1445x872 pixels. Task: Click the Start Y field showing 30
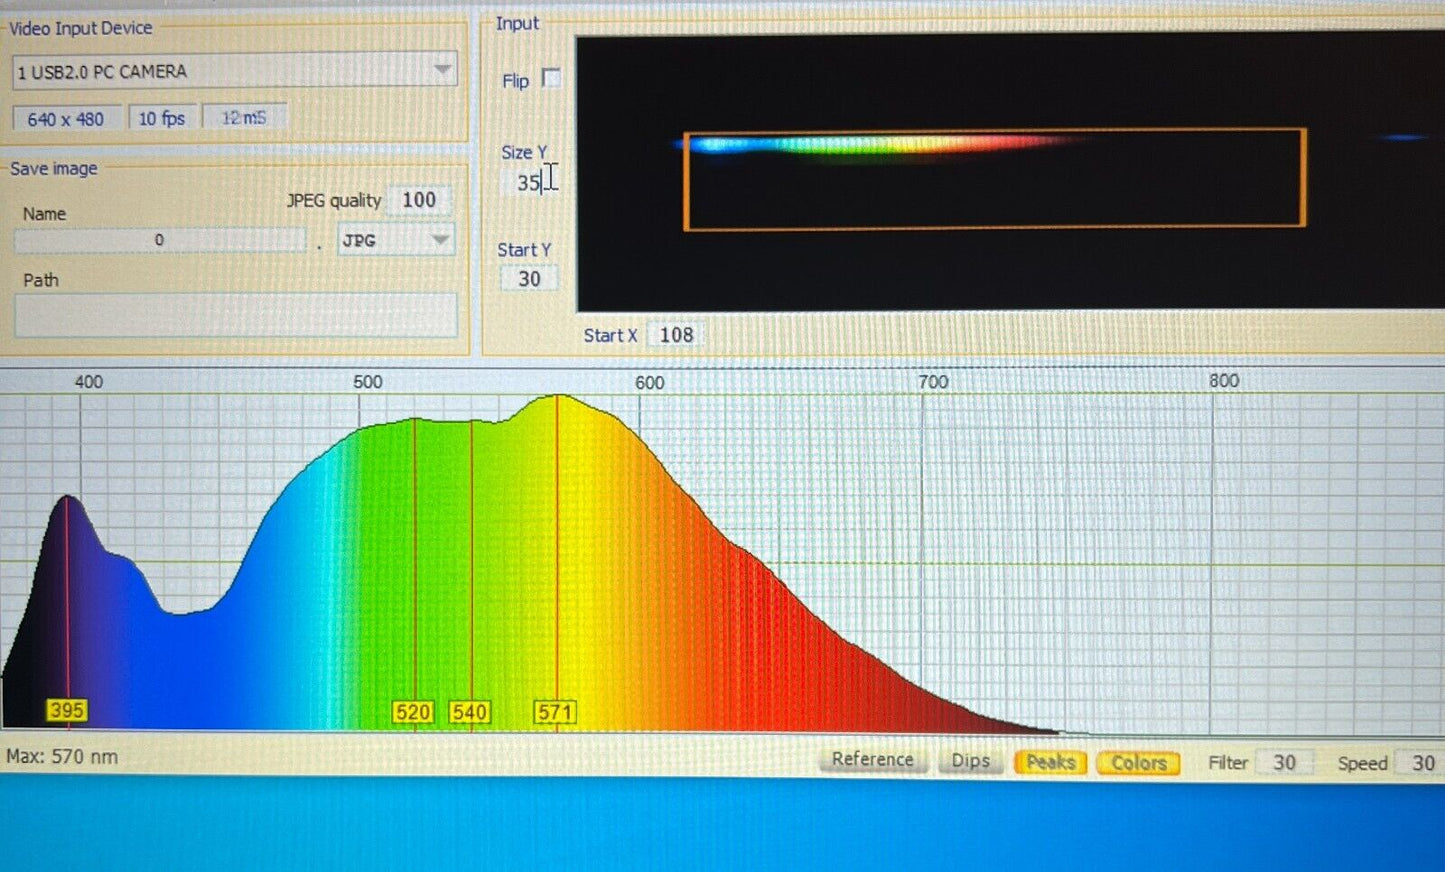[x=529, y=279]
